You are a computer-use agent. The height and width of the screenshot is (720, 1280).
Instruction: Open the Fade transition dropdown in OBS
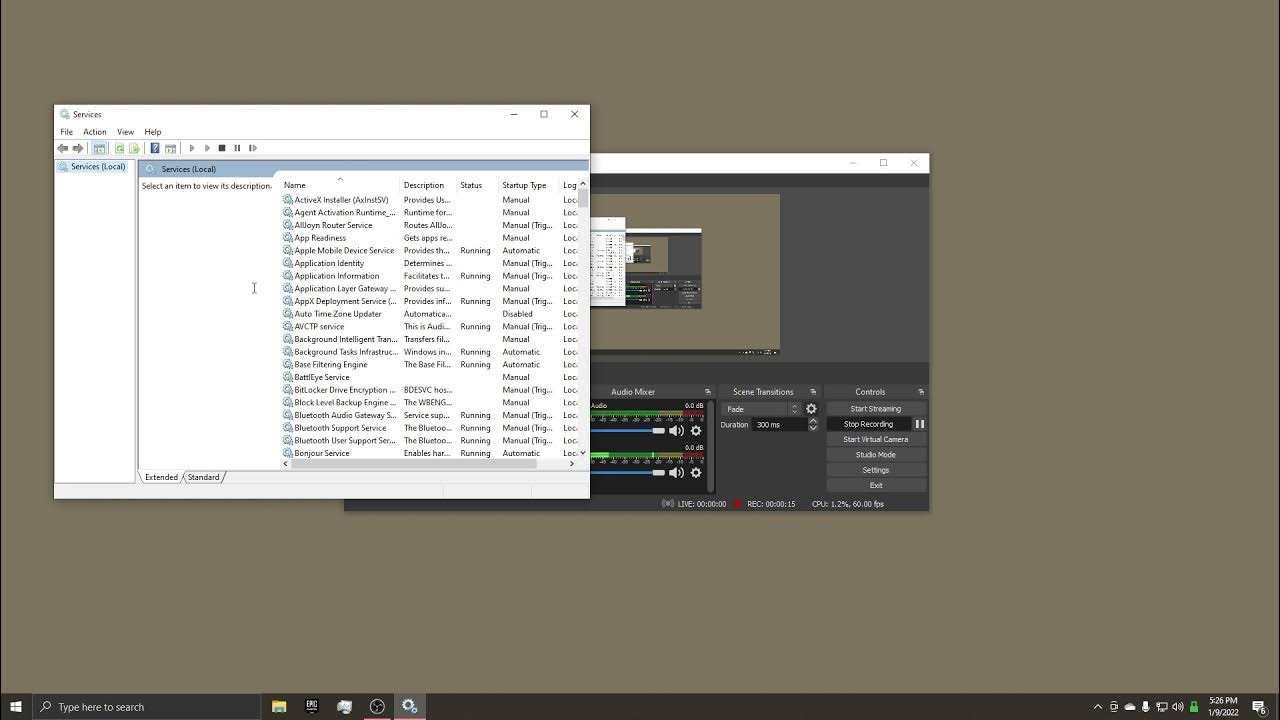(x=762, y=409)
